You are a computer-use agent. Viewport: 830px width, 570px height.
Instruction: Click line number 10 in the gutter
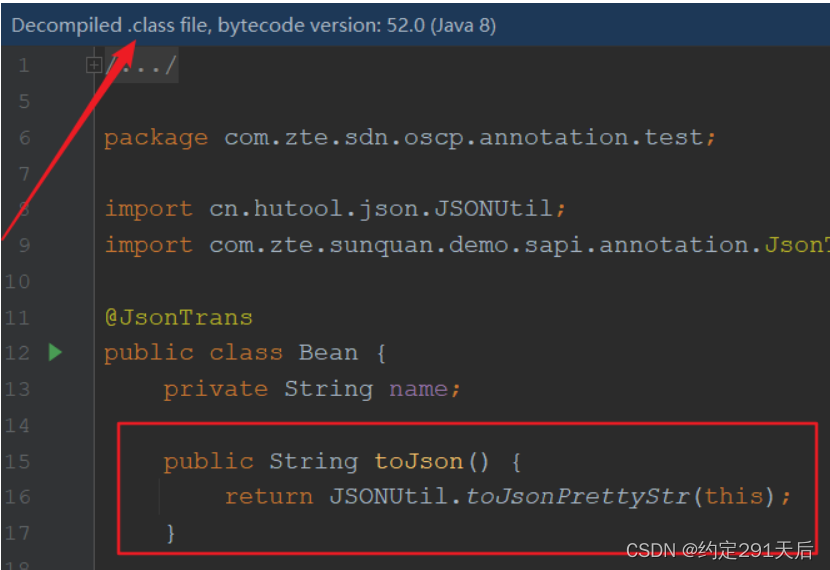(17, 282)
